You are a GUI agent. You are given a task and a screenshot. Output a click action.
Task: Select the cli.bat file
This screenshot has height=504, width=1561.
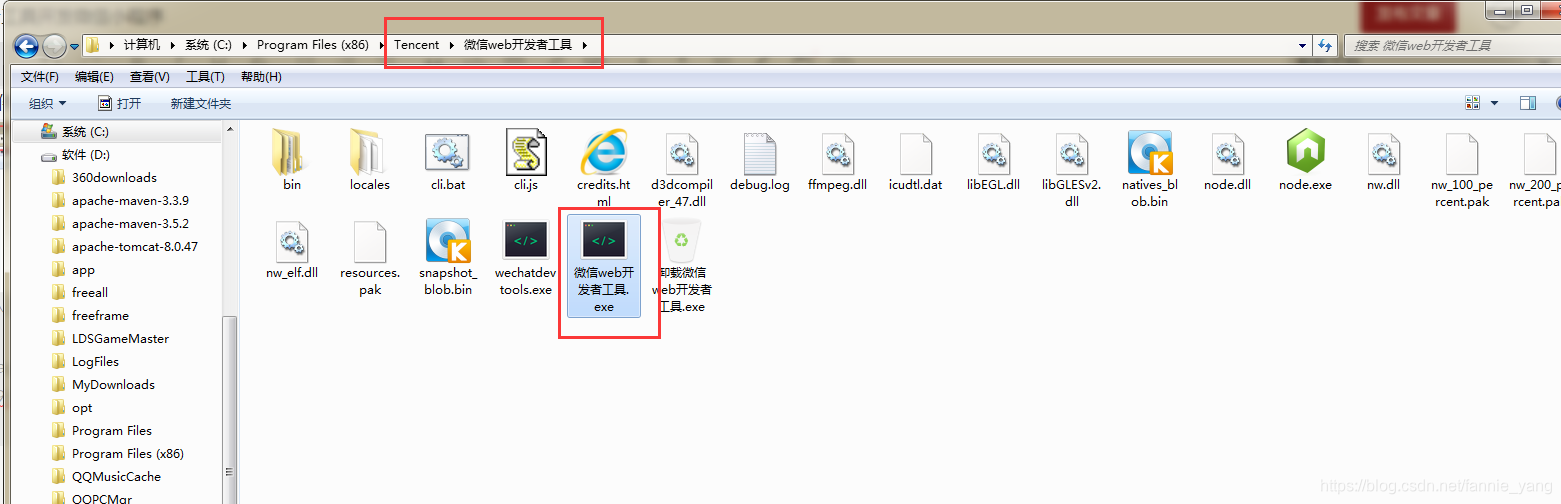click(x=448, y=159)
